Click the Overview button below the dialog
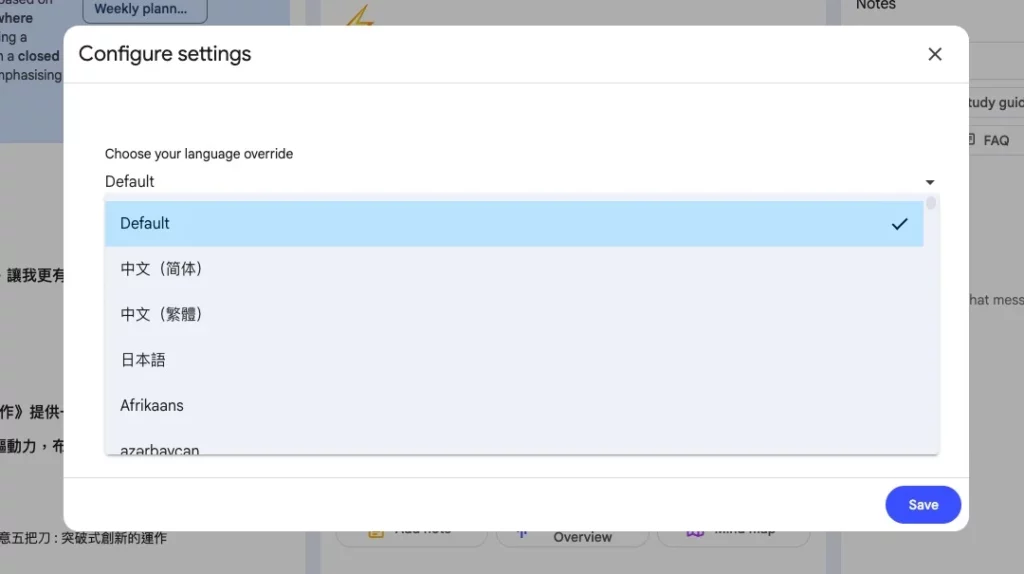The width and height of the screenshot is (1024, 574). [x=582, y=537]
